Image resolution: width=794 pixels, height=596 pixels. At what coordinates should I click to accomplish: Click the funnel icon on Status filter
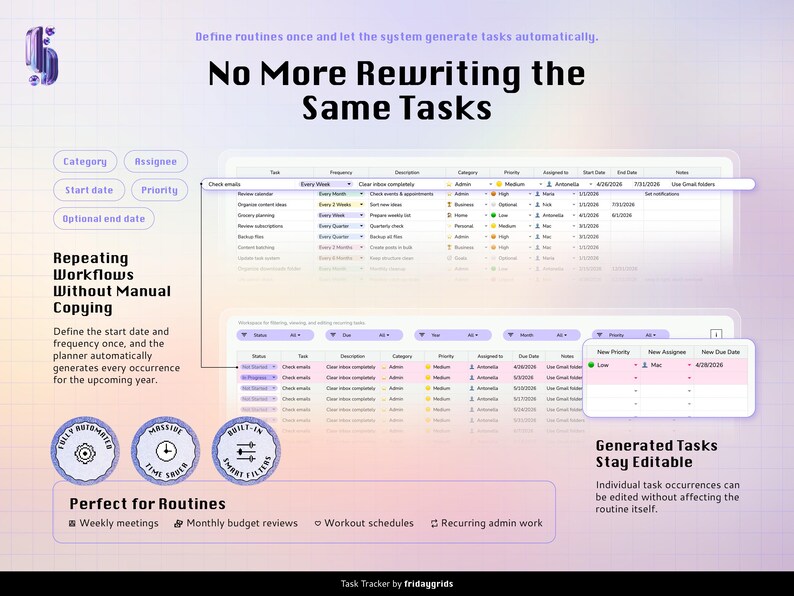point(244,335)
